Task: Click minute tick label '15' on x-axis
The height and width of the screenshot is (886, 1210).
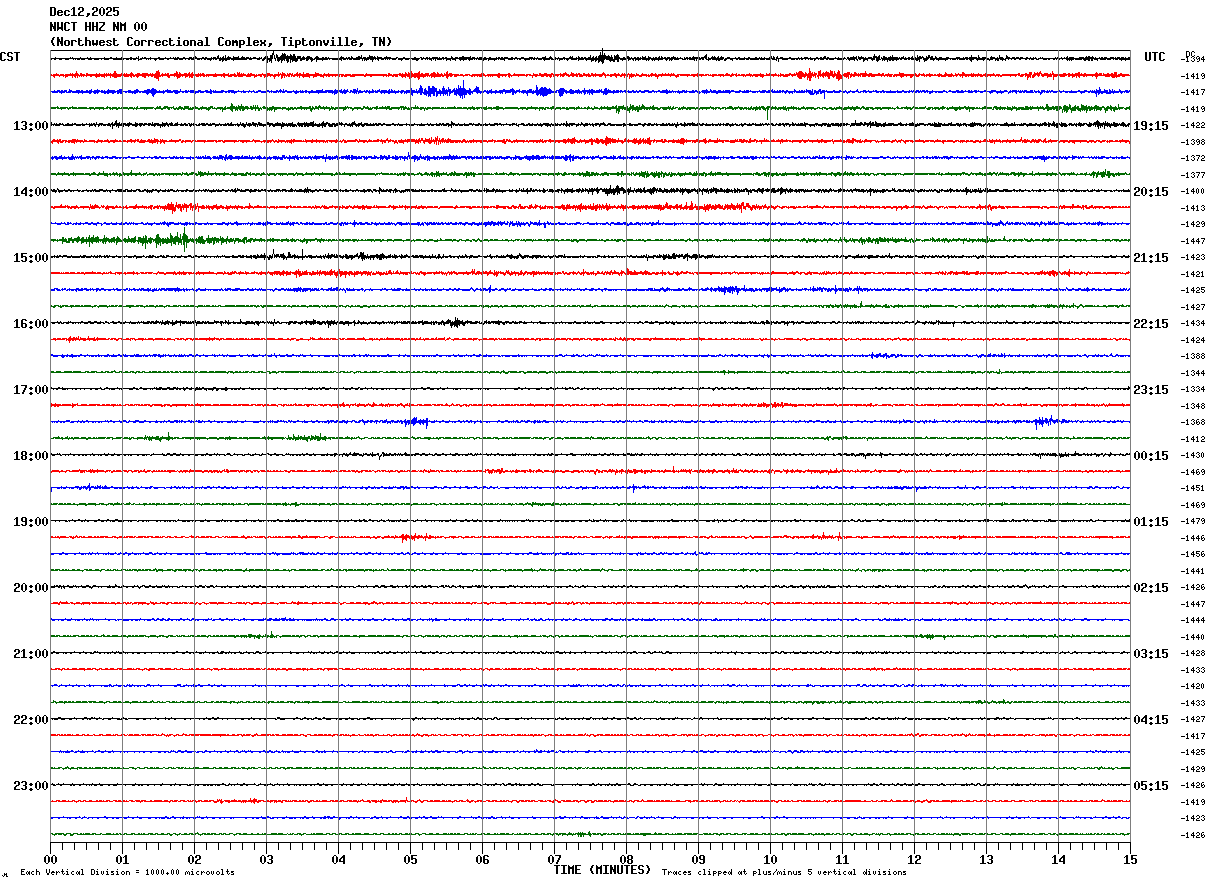Action: (1130, 859)
